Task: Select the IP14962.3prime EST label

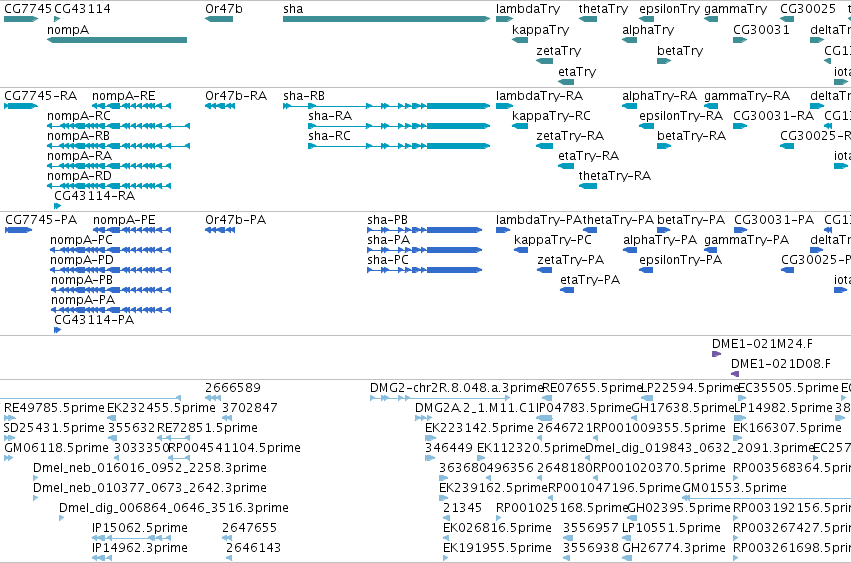Action: [140, 548]
